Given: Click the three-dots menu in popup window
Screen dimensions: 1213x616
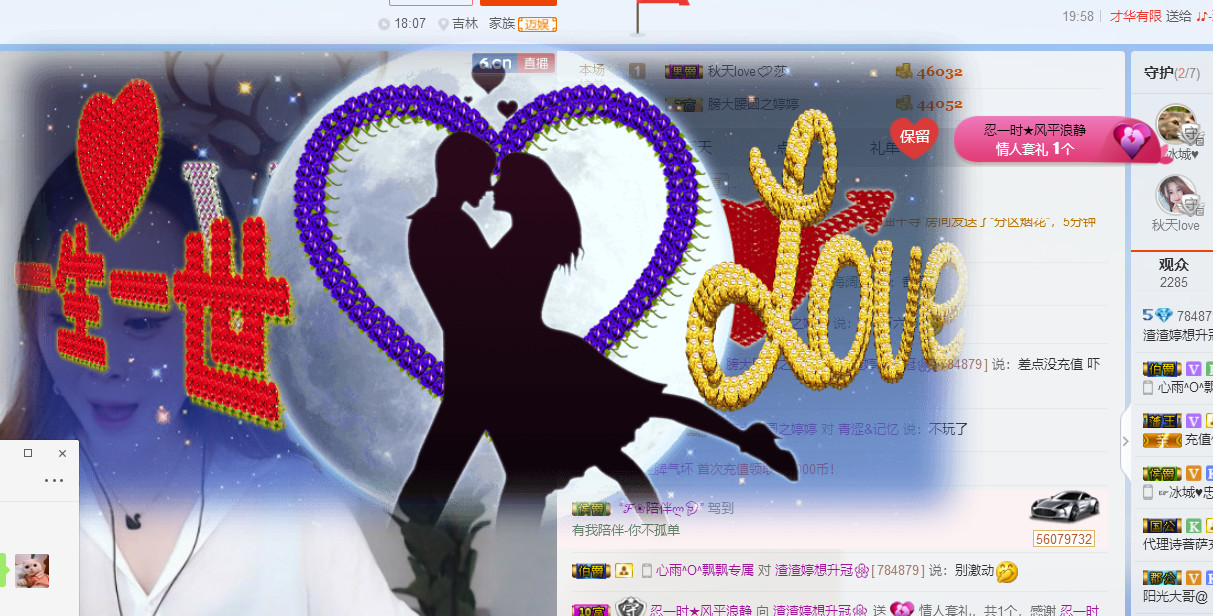Looking at the screenshot, I should [x=54, y=480].
